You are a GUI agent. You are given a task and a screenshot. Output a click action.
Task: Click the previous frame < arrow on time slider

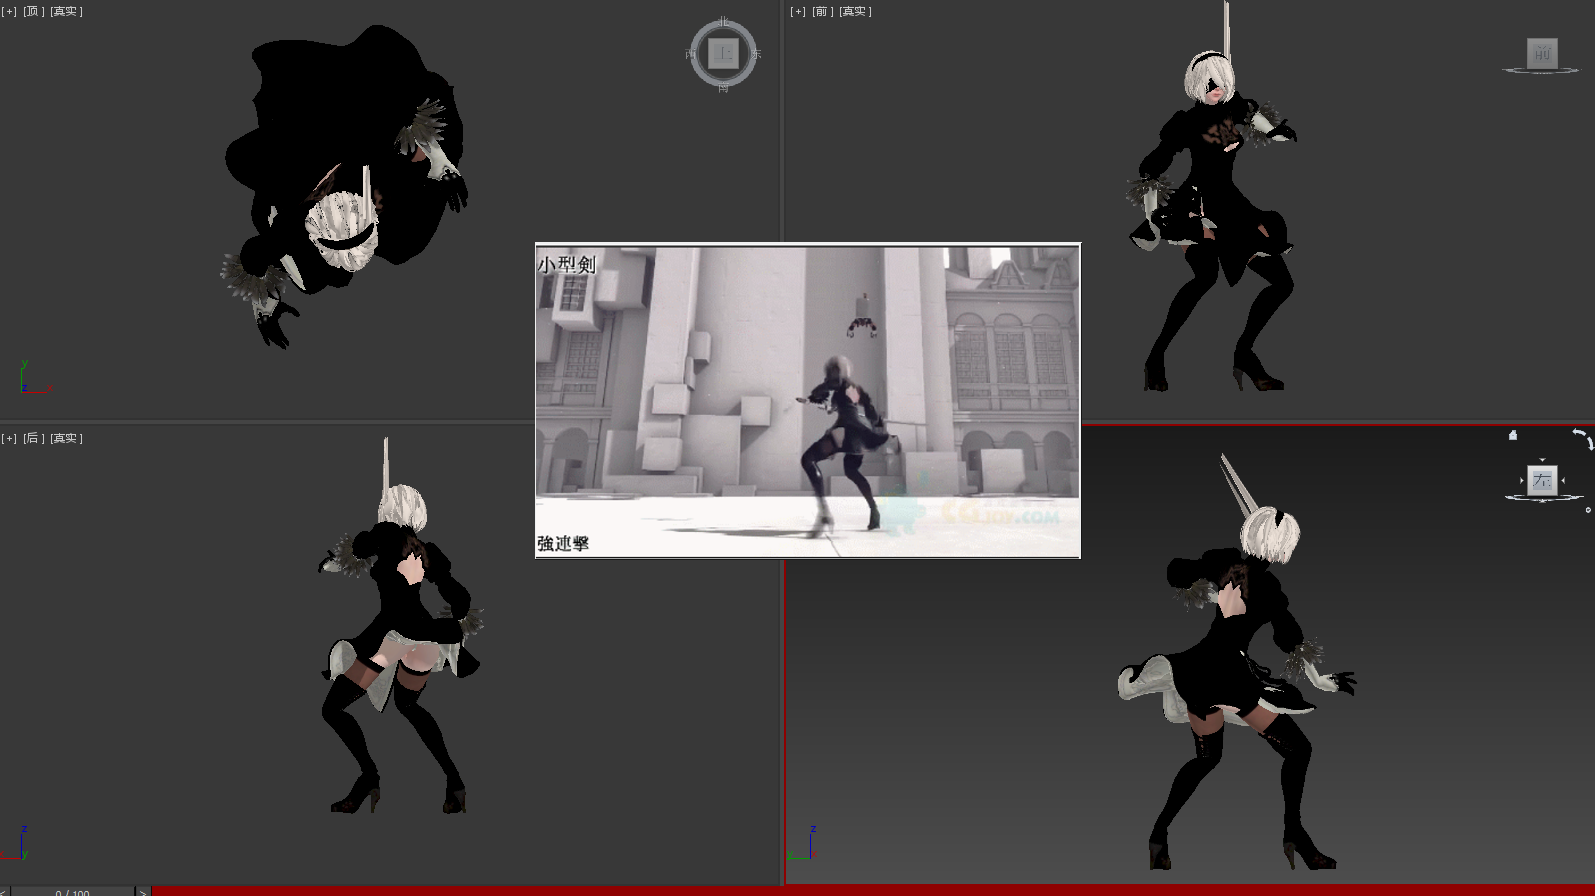4,892
